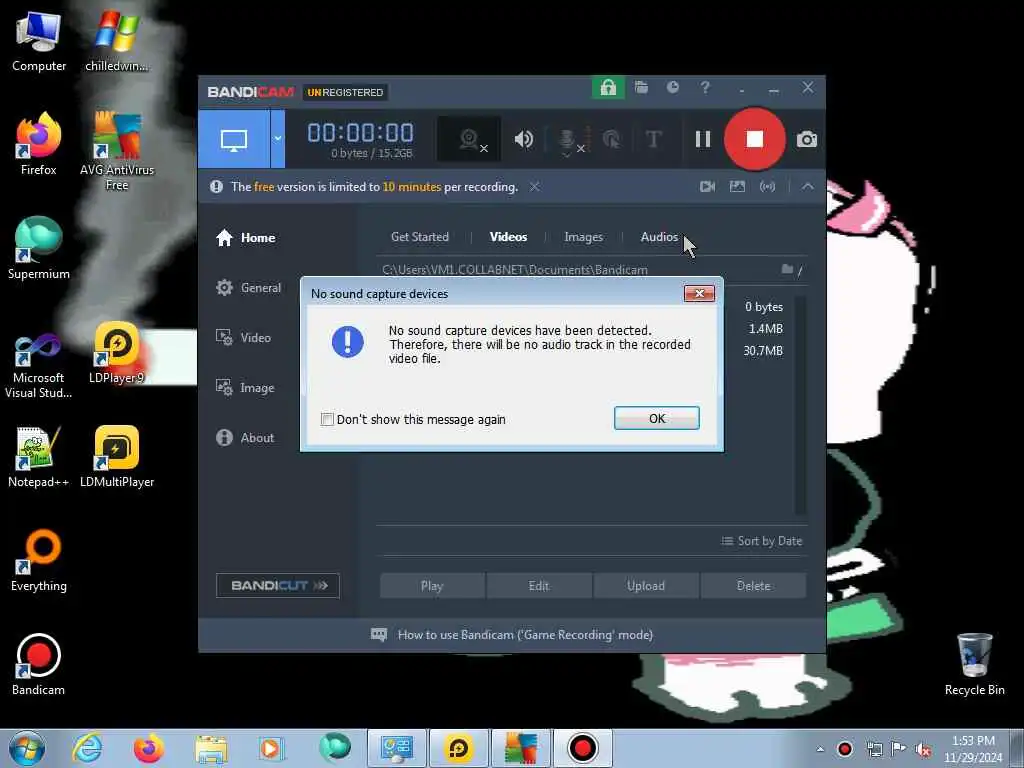Open Sort by Date menu

761,541
